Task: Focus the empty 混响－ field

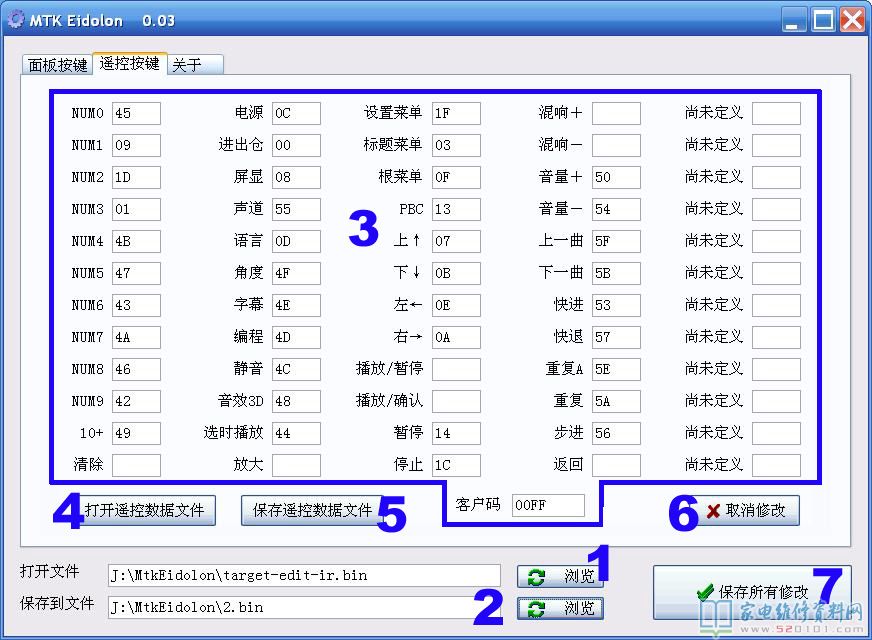Action: point(617,146)
